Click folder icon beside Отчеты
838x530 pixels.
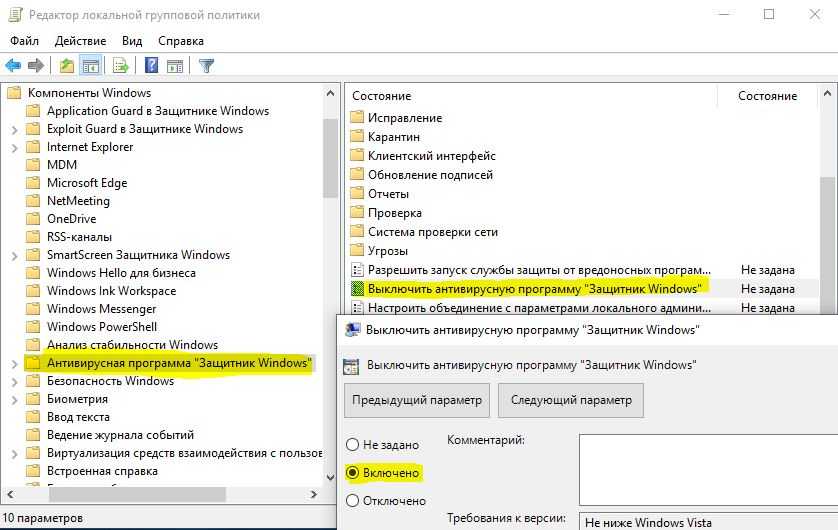pyautogui.click(x=357, y=193)
